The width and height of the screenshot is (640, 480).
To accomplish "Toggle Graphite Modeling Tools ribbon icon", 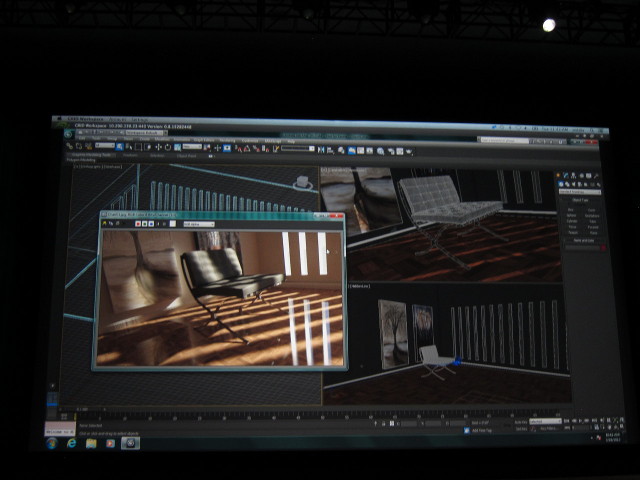I will pos(352,151).
